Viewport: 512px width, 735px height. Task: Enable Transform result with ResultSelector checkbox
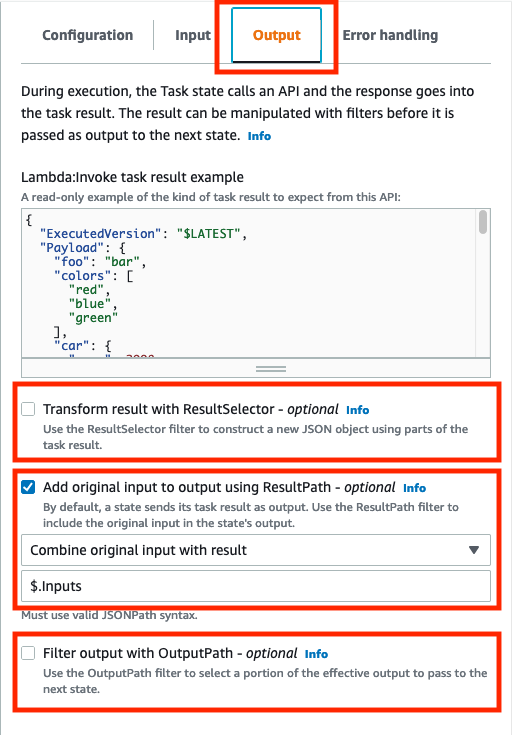click(x=28, y=409)
